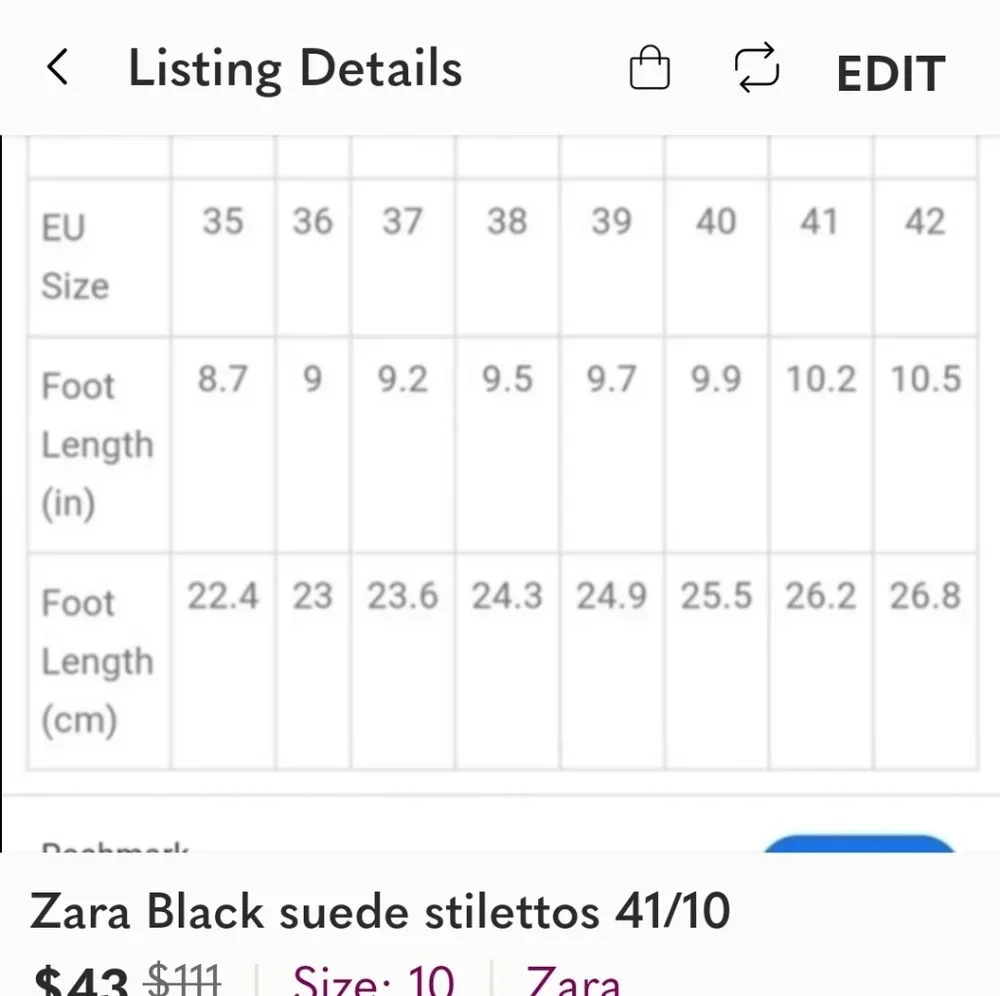Viewport: 1000px width, 996px height.
Task: Tap the relist swap-arrows icon
Action: pos(757,68)
